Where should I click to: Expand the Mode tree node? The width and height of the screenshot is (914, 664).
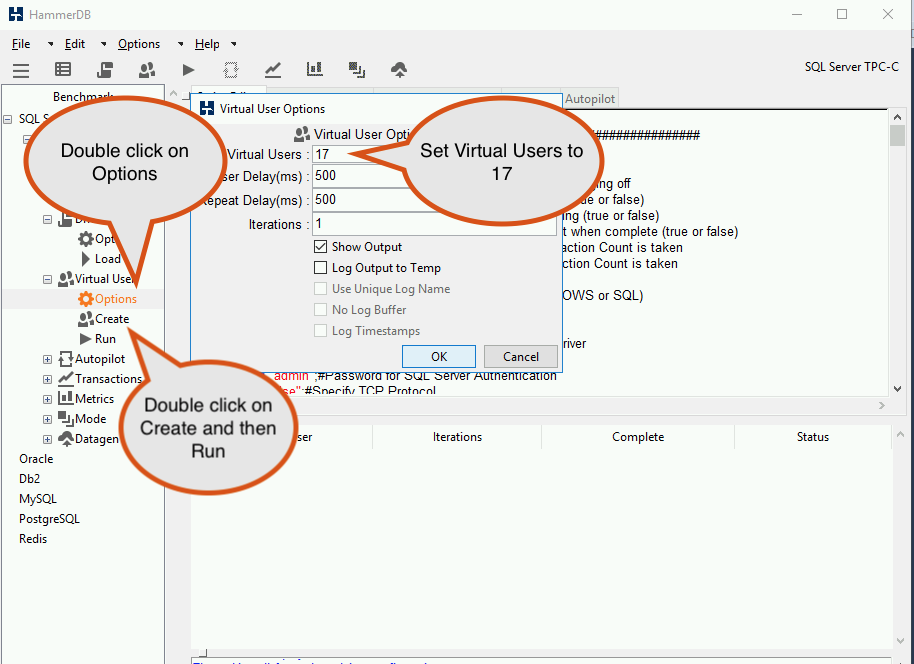click(47, 419)
